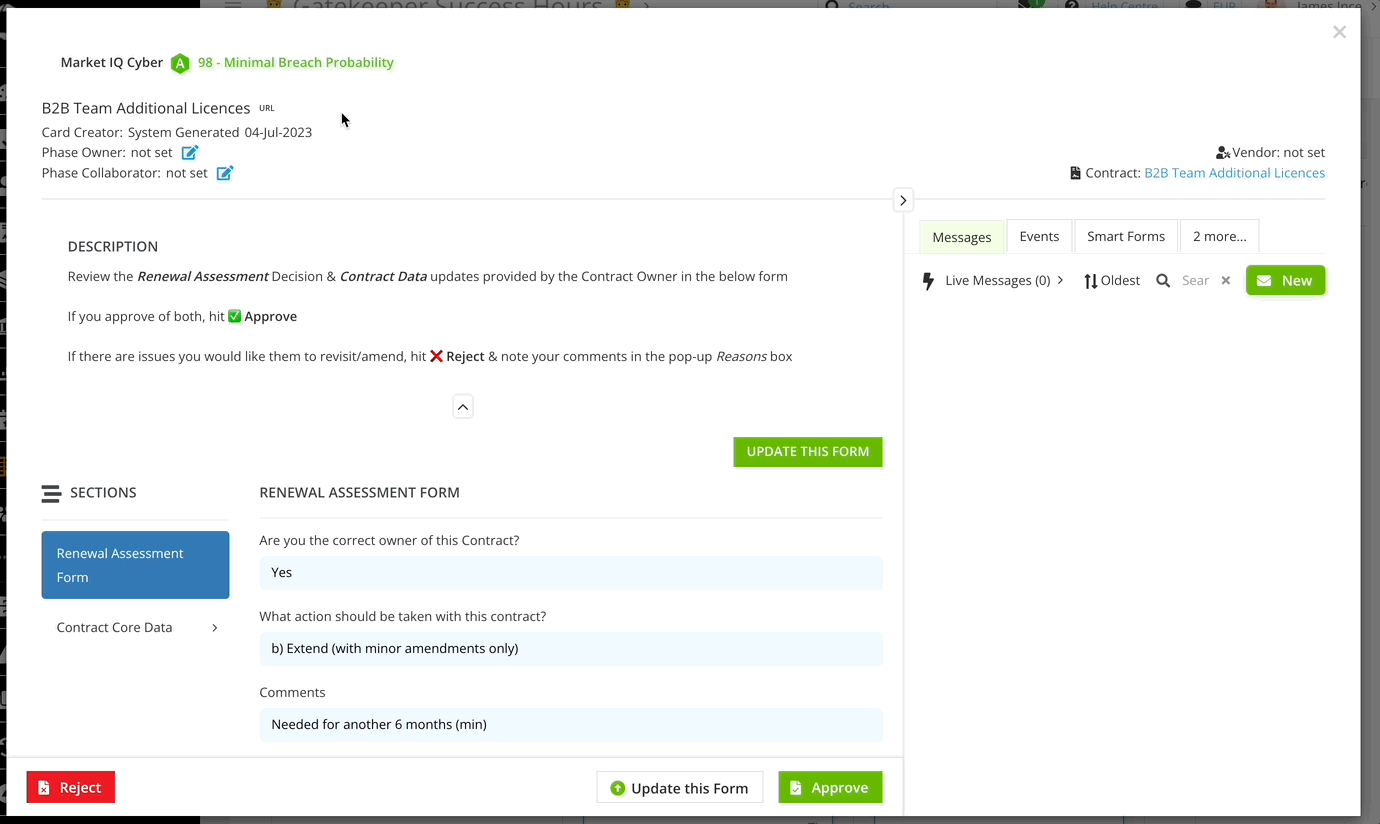Click the Contract Core Data chevron arrow
The height and width of the screenshot is (824, 1380).
215,628
